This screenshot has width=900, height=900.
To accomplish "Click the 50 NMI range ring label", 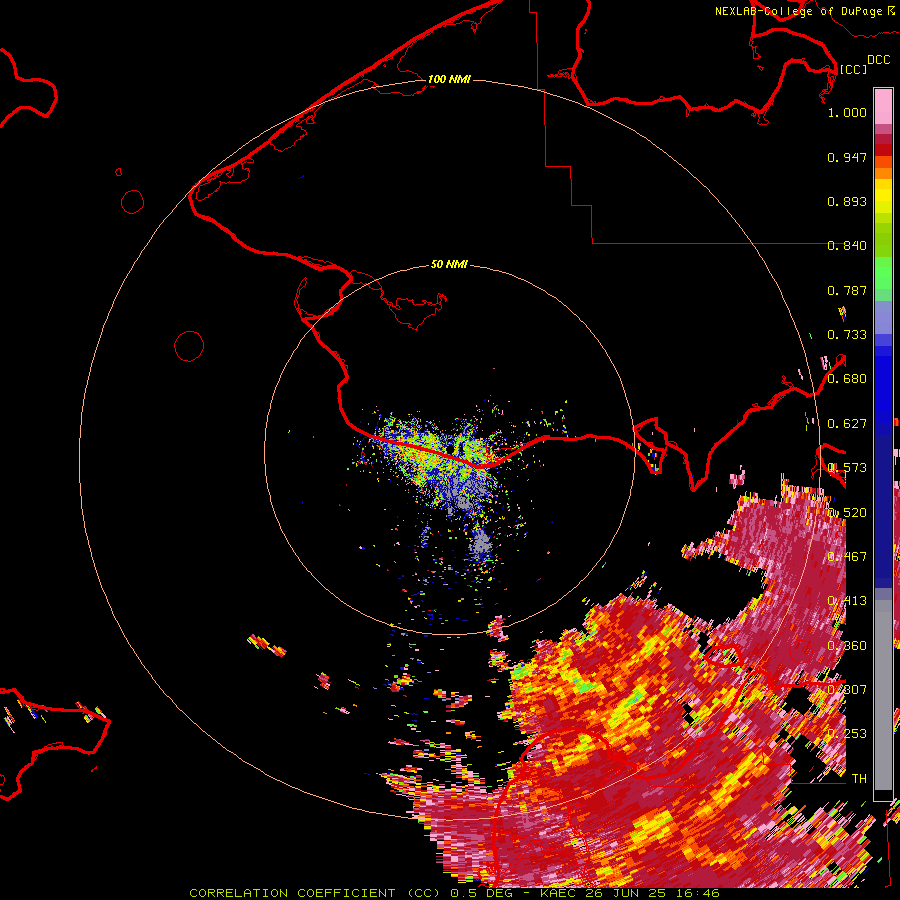I will [449, 264].
